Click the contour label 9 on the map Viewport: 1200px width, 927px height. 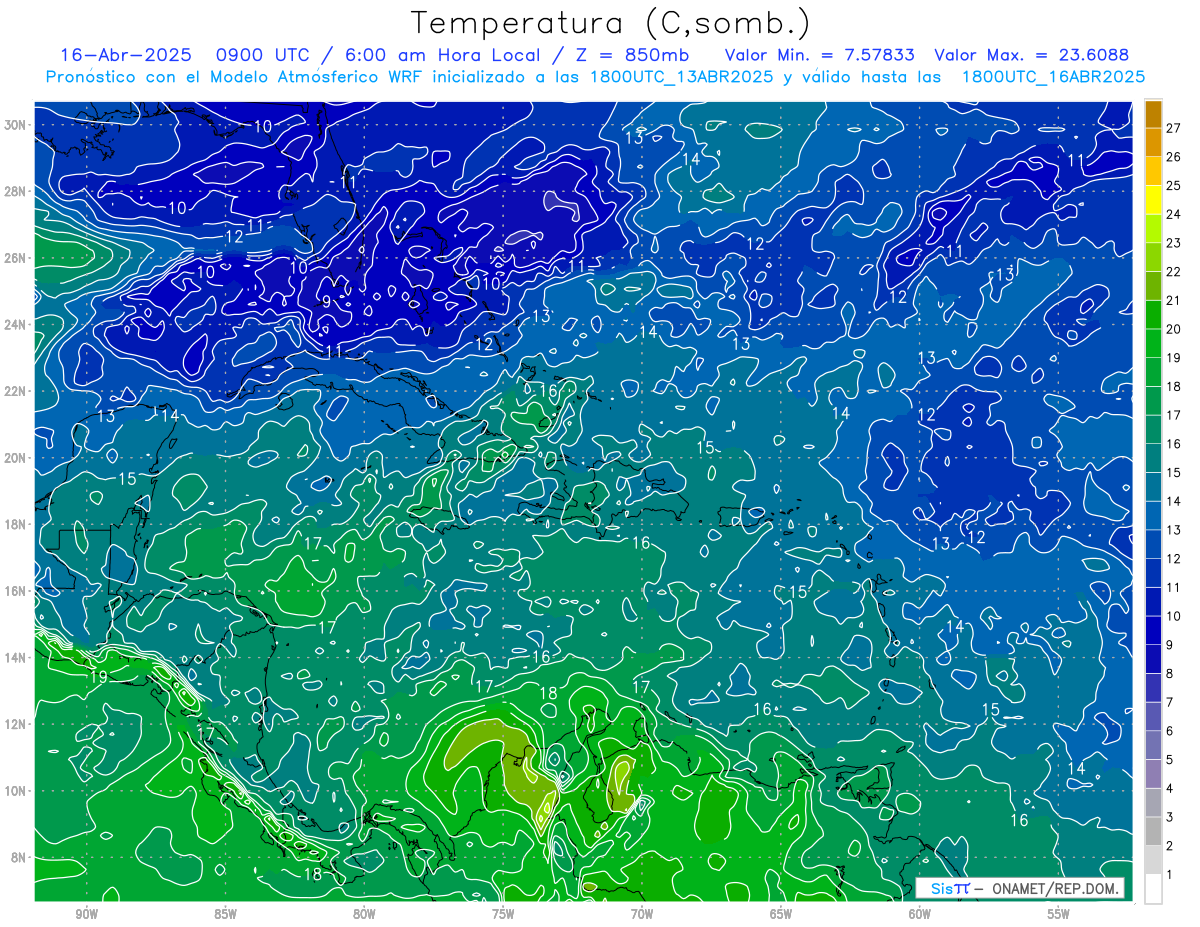pos(326,301)
